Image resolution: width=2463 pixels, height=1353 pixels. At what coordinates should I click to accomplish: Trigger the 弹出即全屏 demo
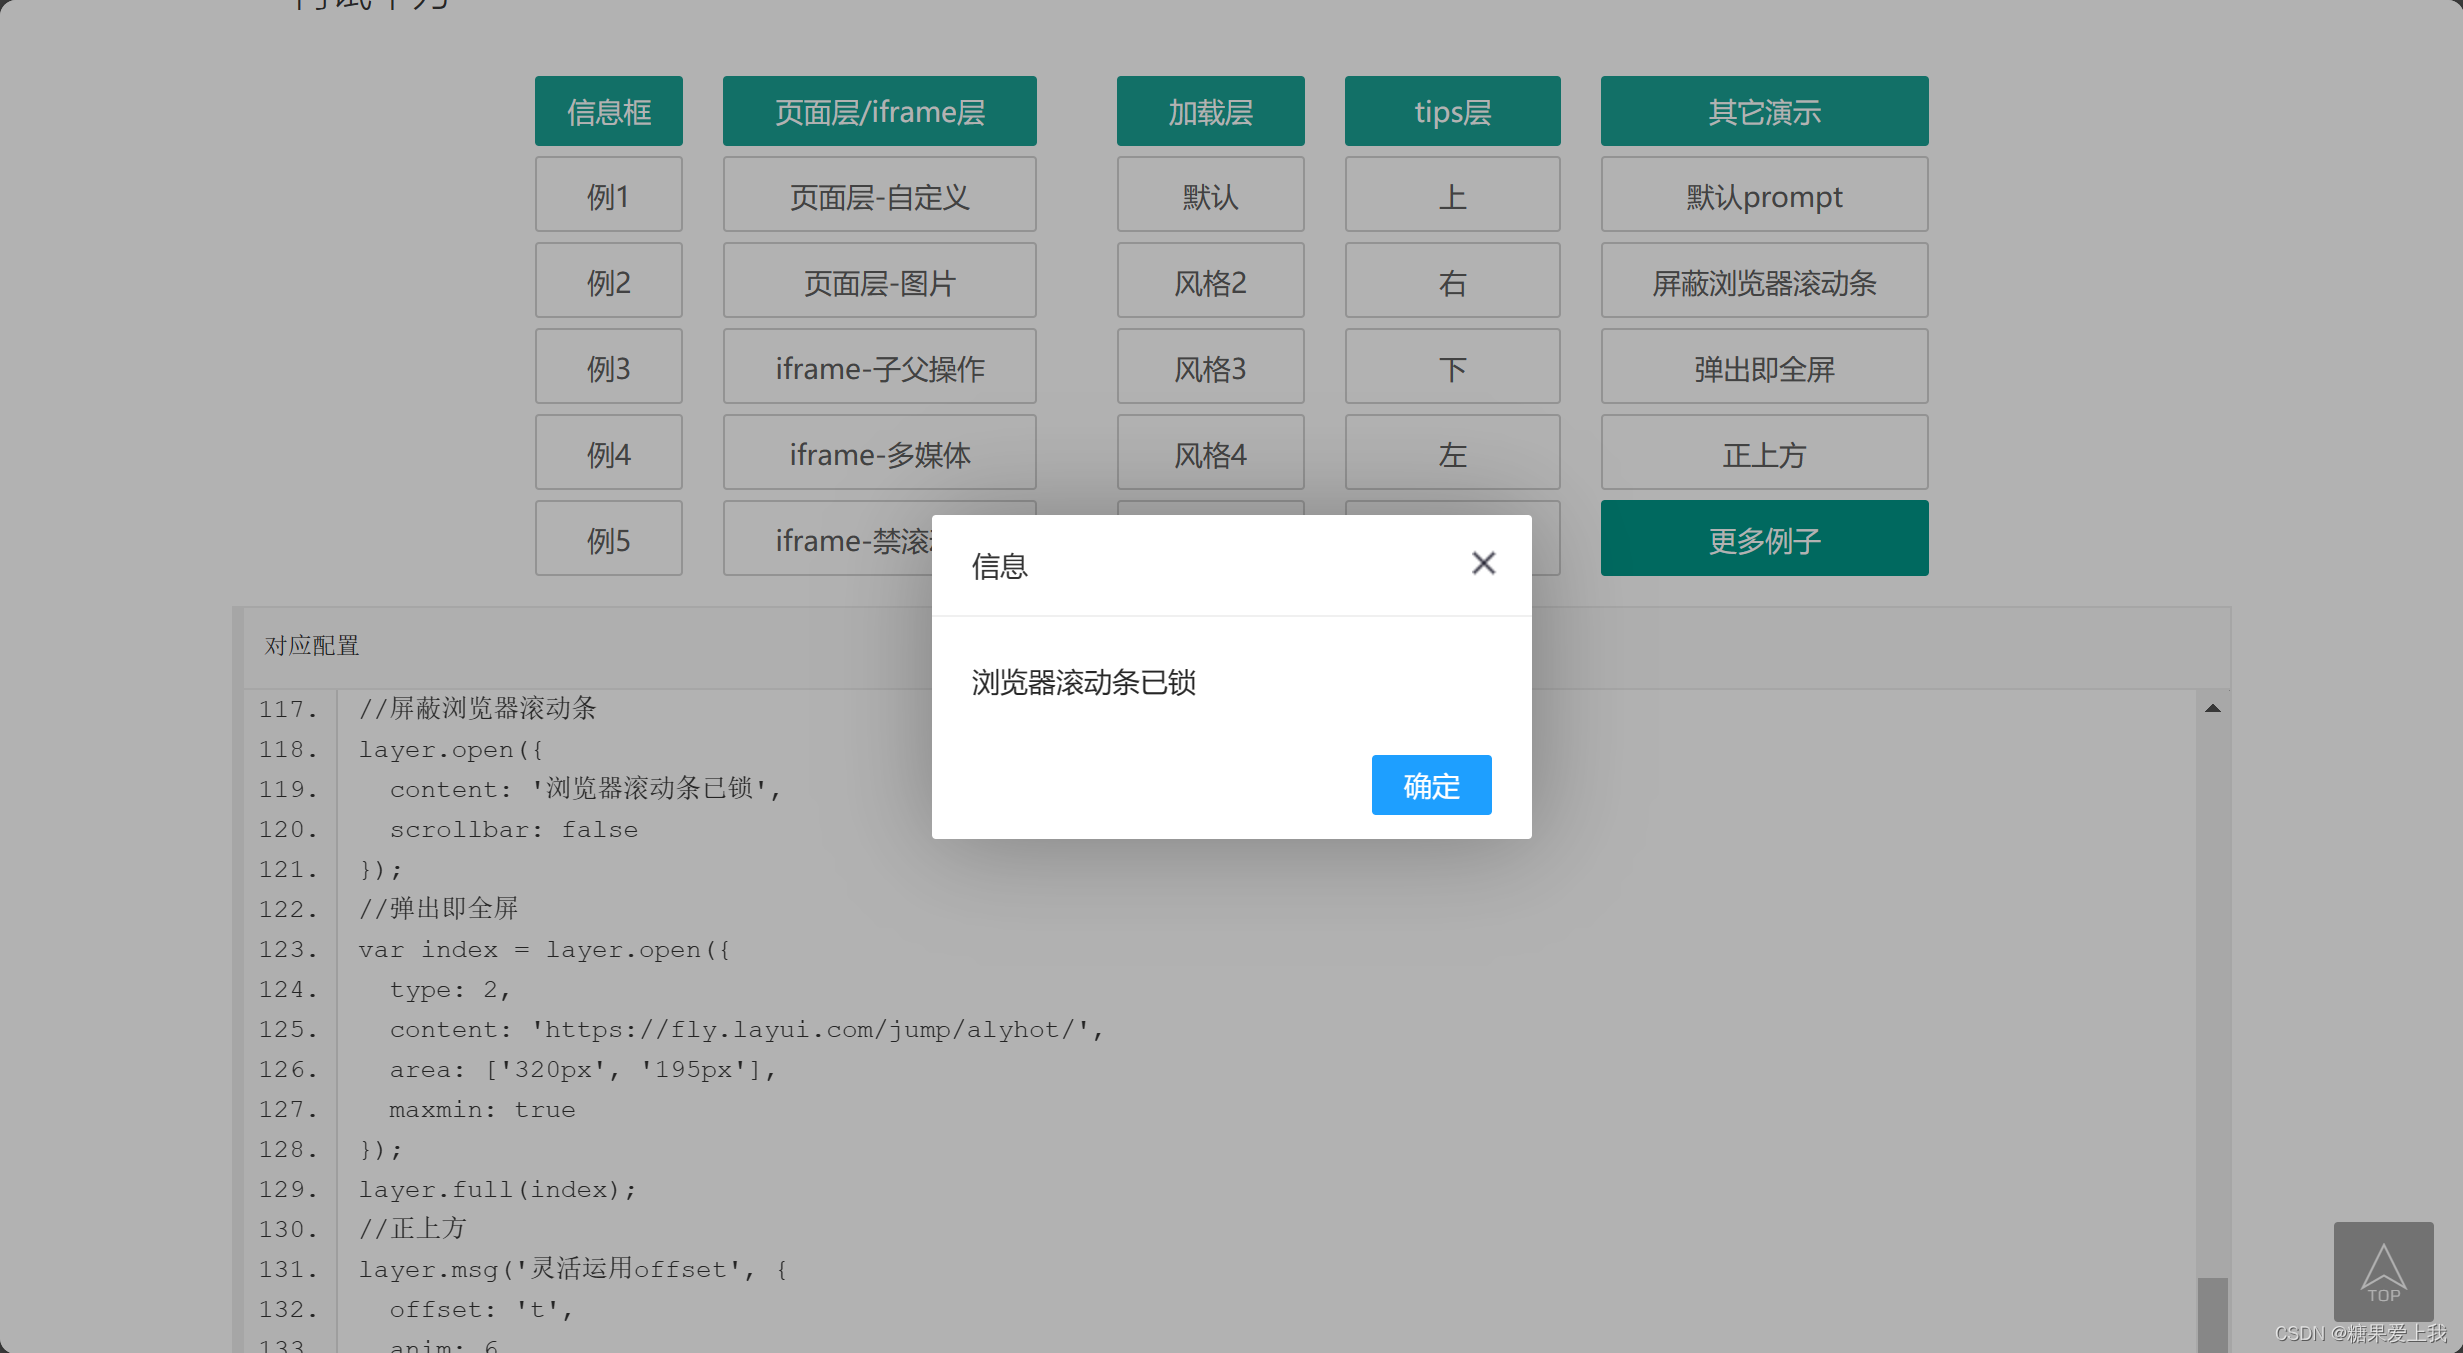(x=1763, y=367)
